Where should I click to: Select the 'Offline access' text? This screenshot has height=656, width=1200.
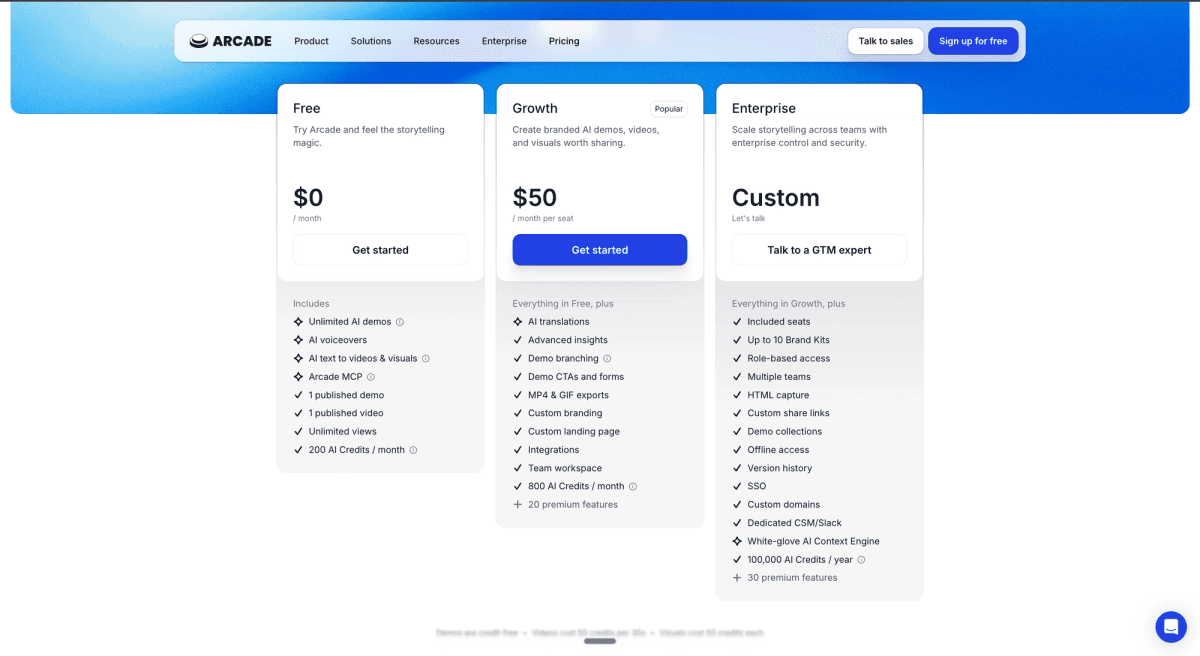[x=778, y=450]
